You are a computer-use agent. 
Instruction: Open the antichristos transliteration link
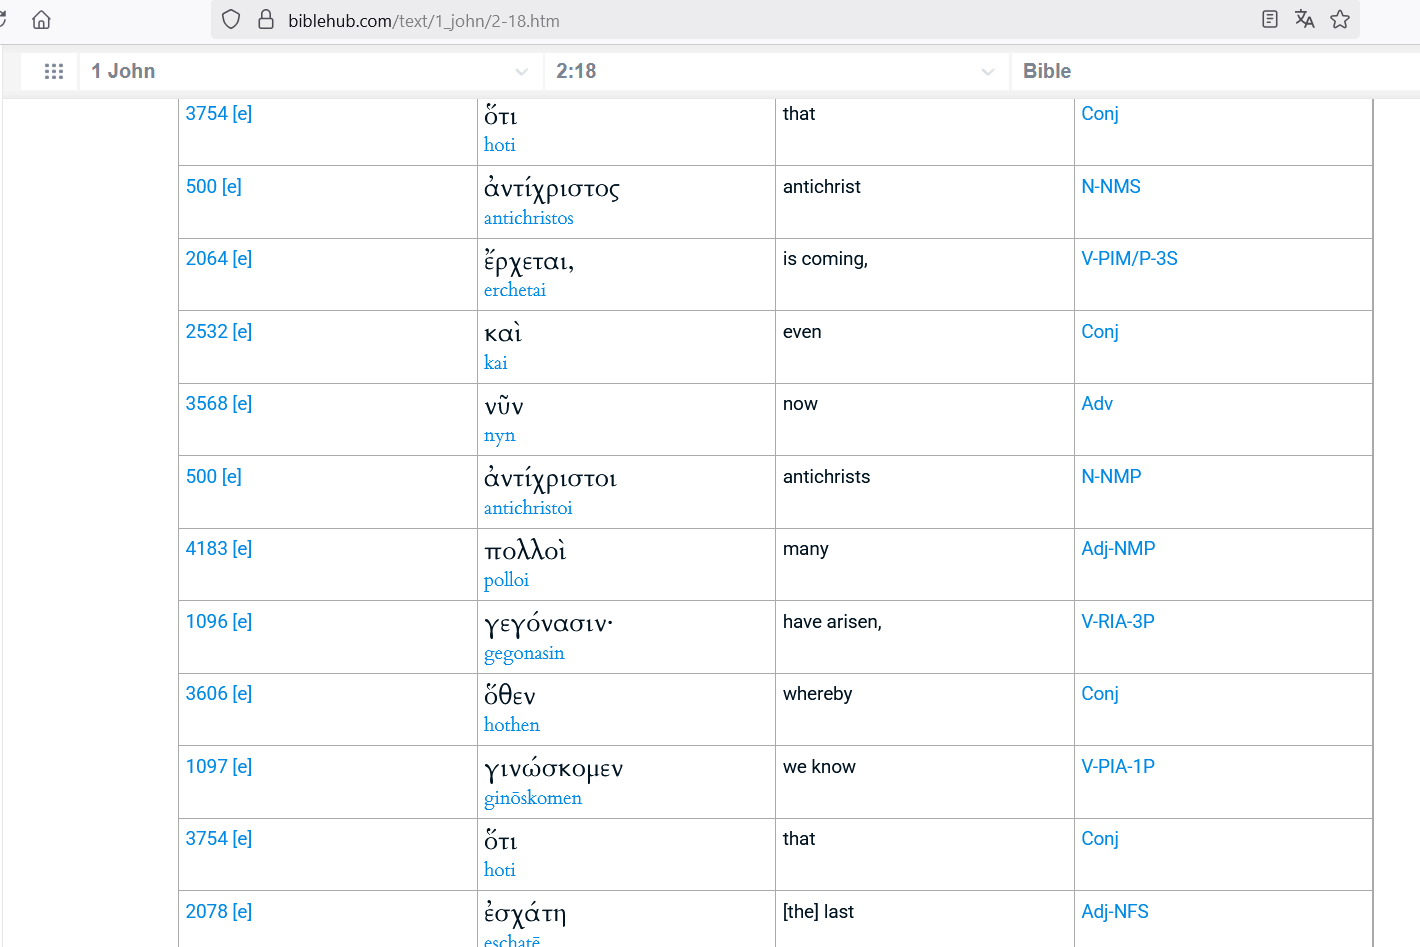pos(529,218)
